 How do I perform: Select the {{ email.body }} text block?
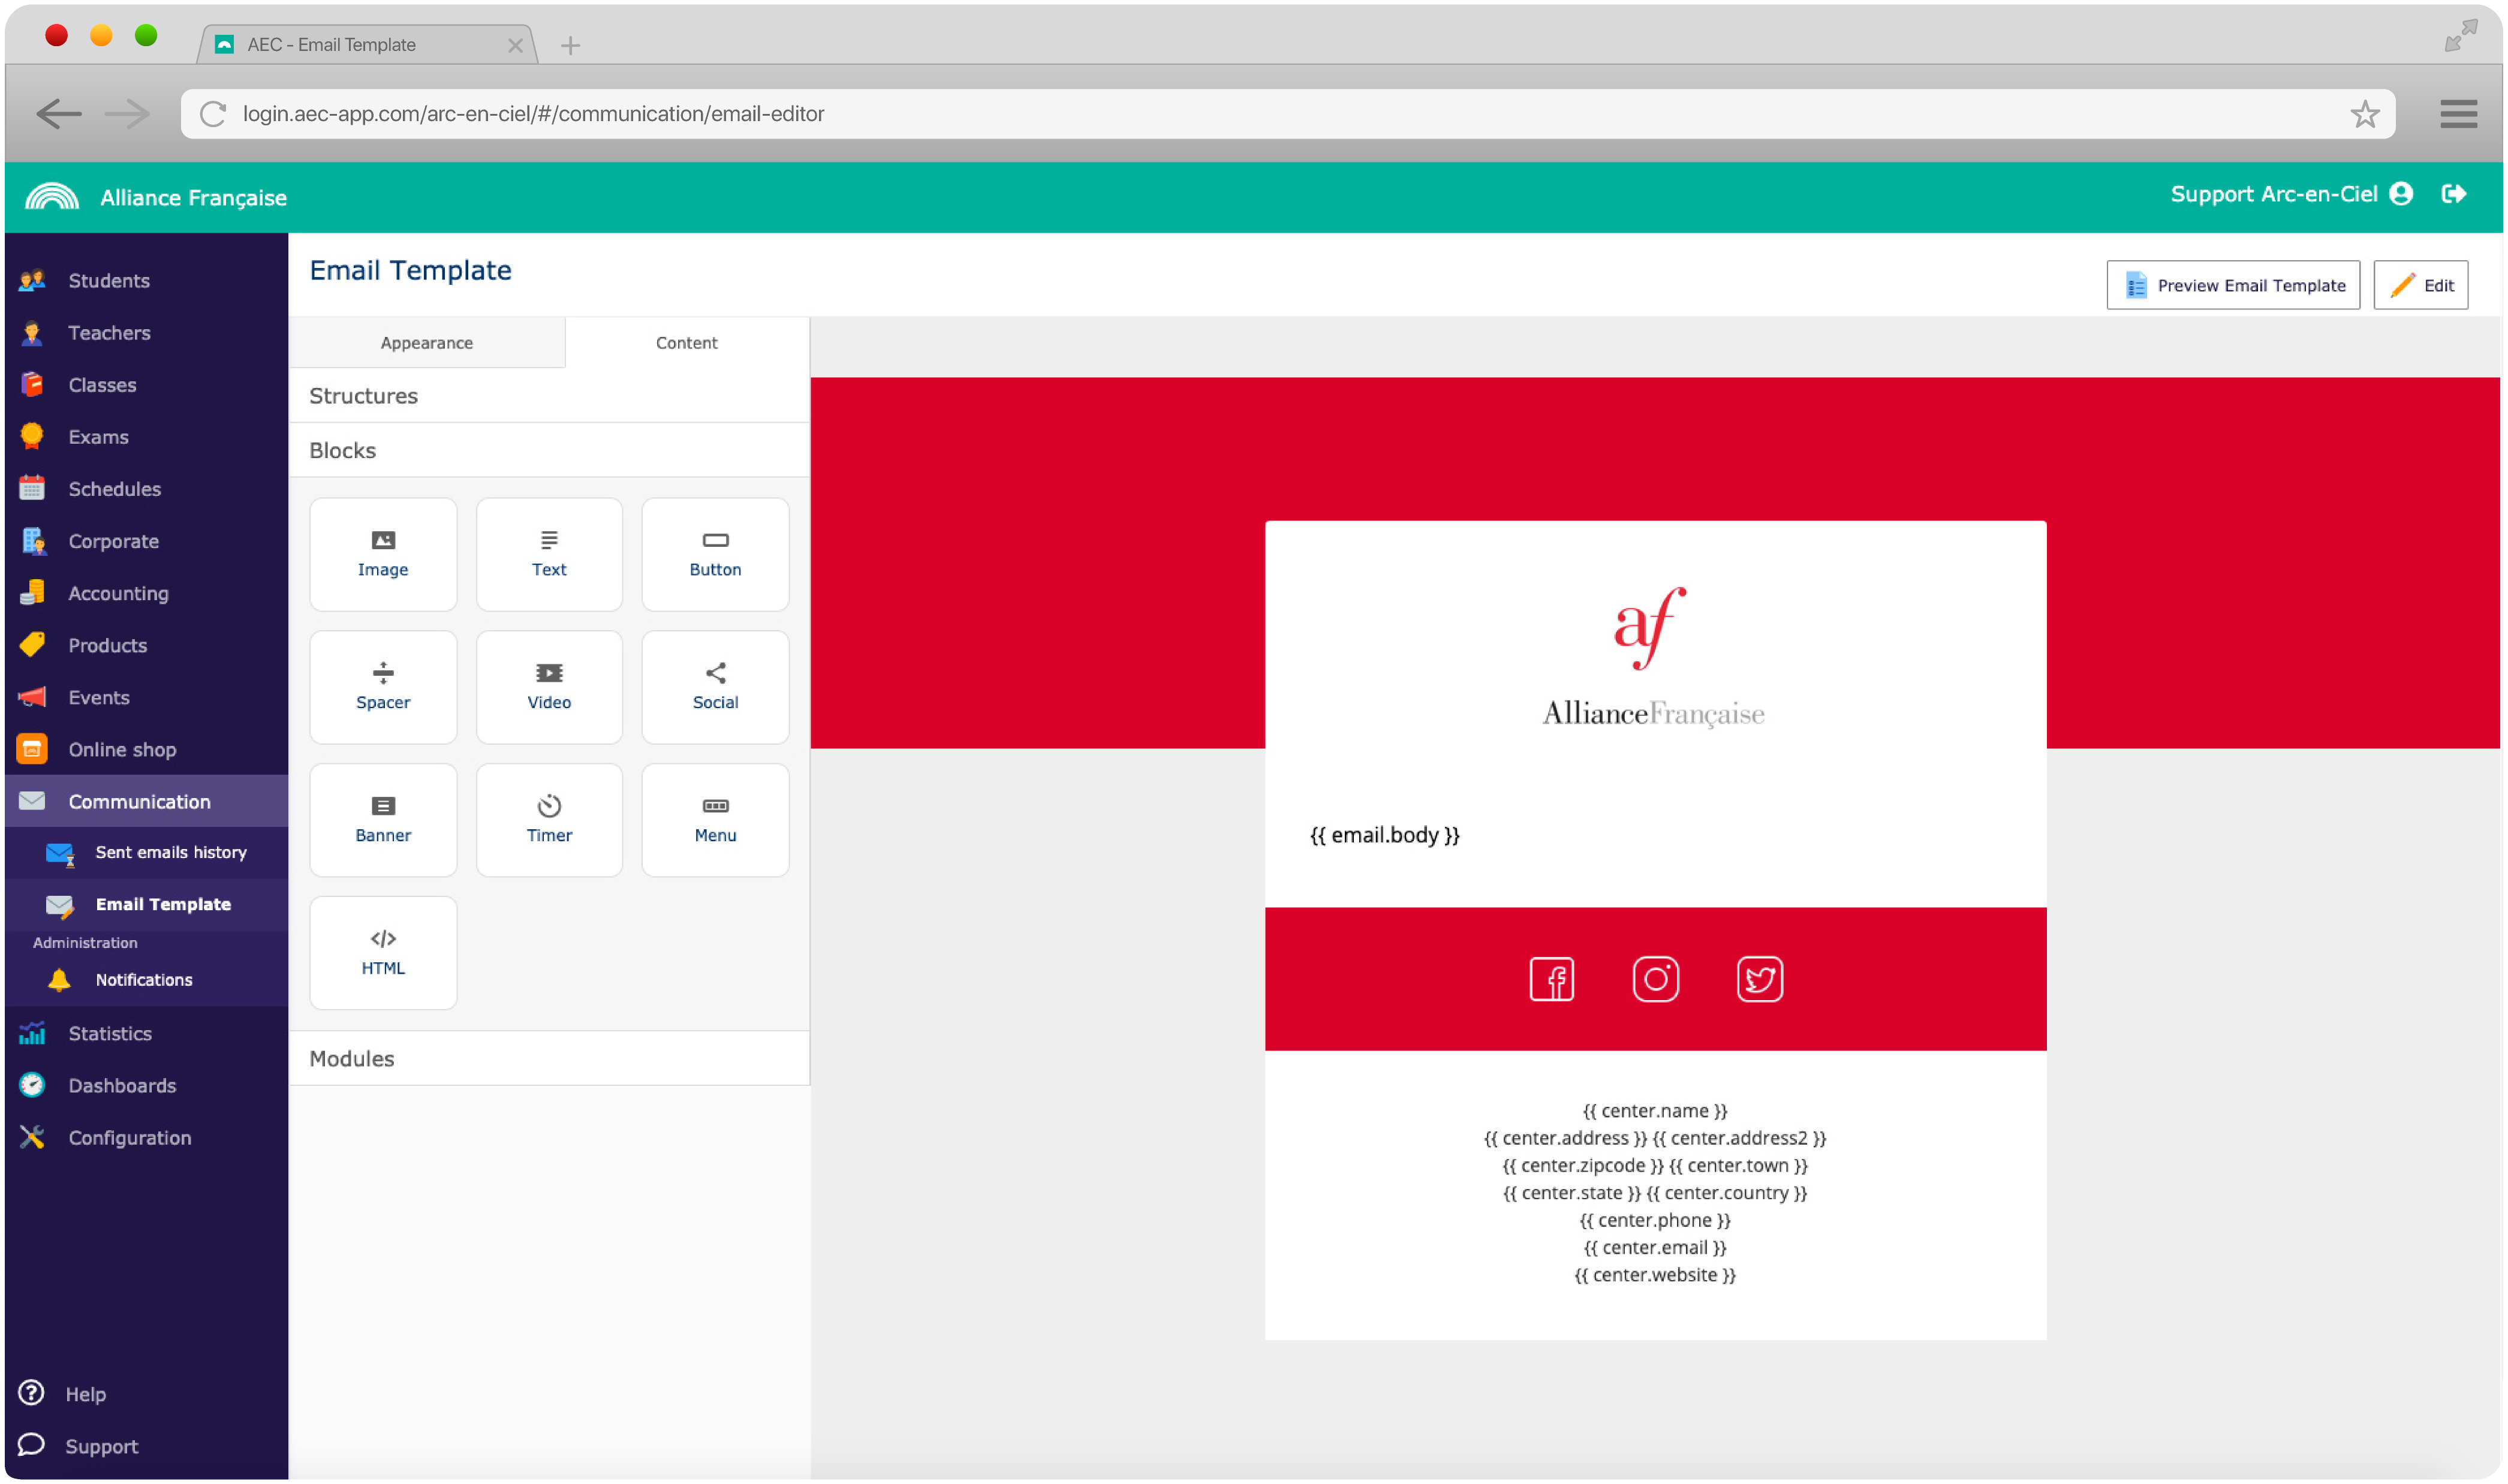1385,835
